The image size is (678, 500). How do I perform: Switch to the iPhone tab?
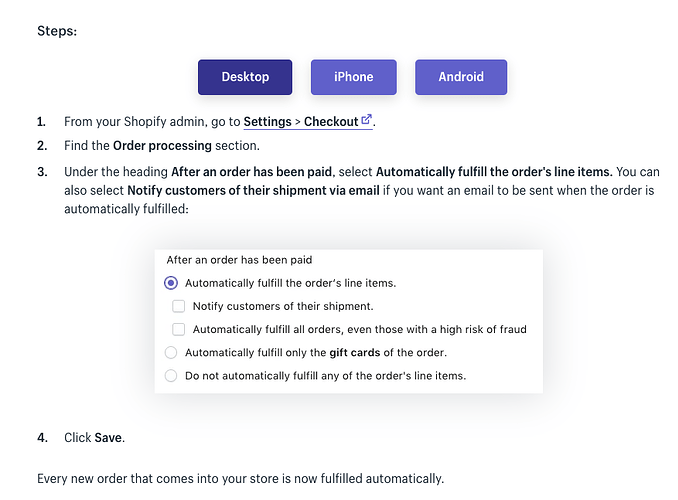[x=353, y=77]
